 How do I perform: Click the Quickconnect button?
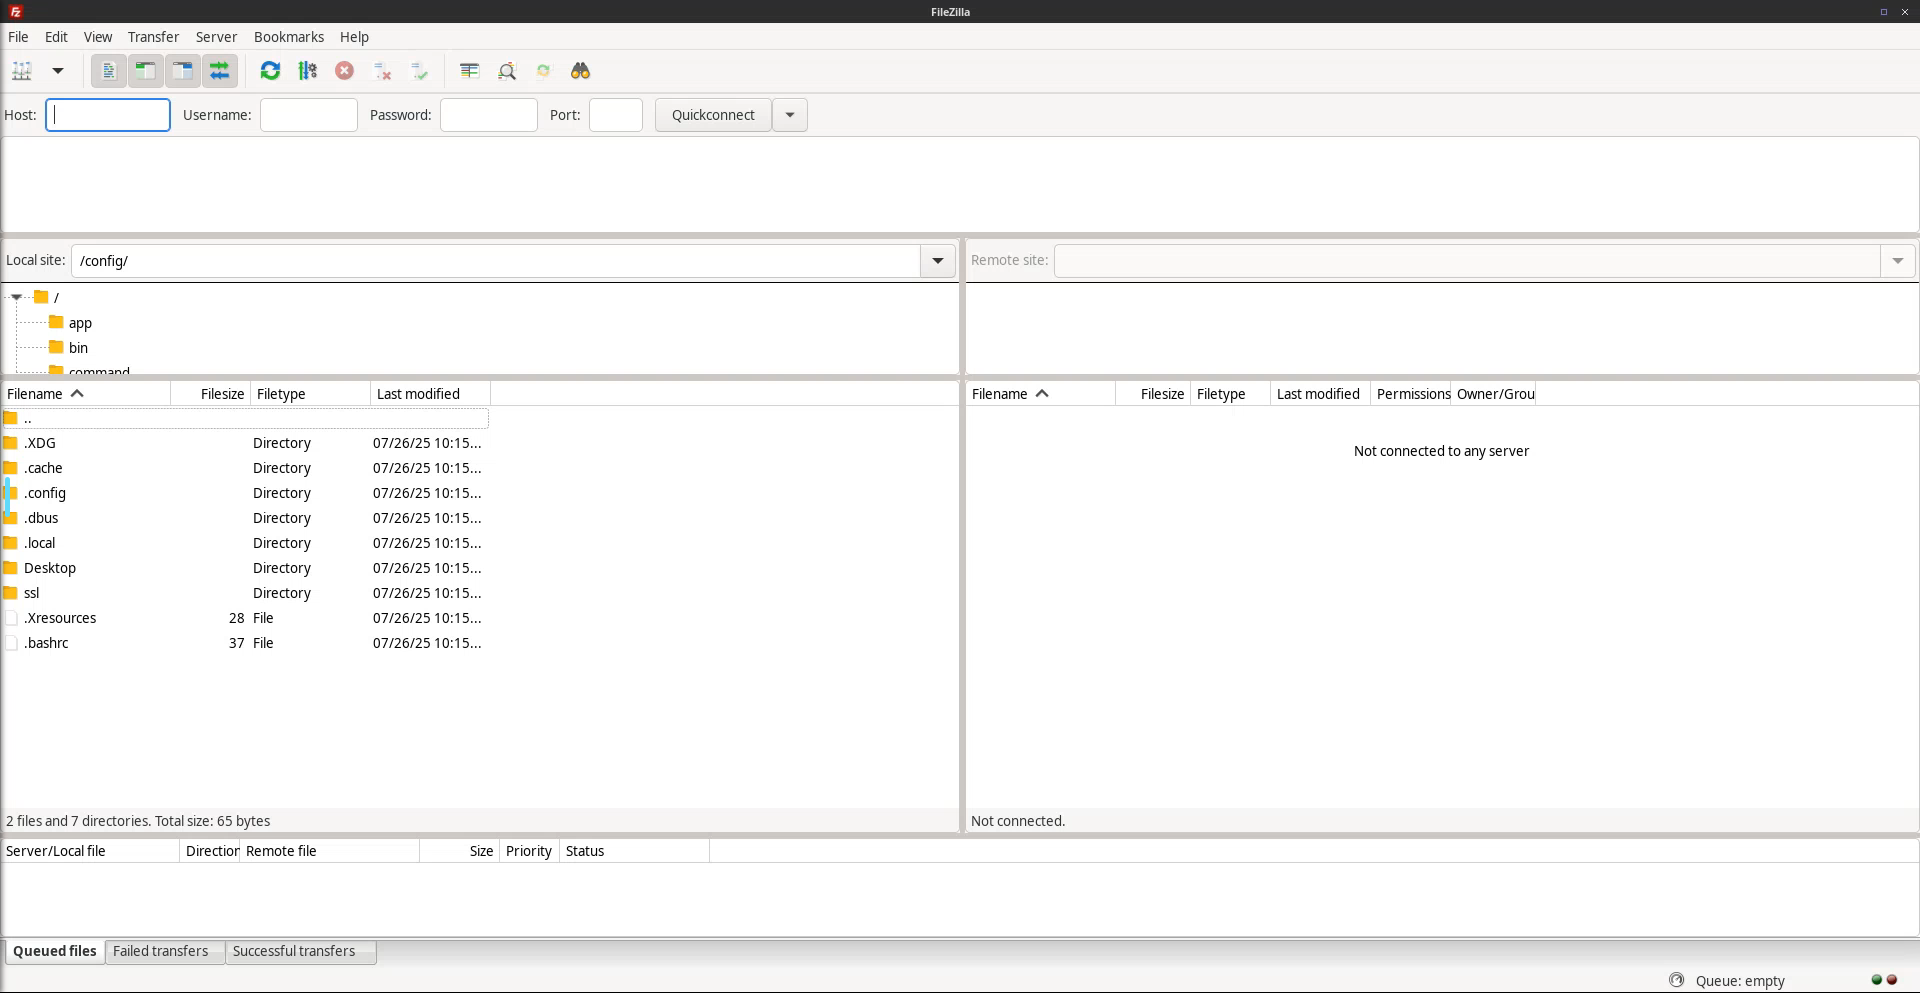[x=713, y=115]
